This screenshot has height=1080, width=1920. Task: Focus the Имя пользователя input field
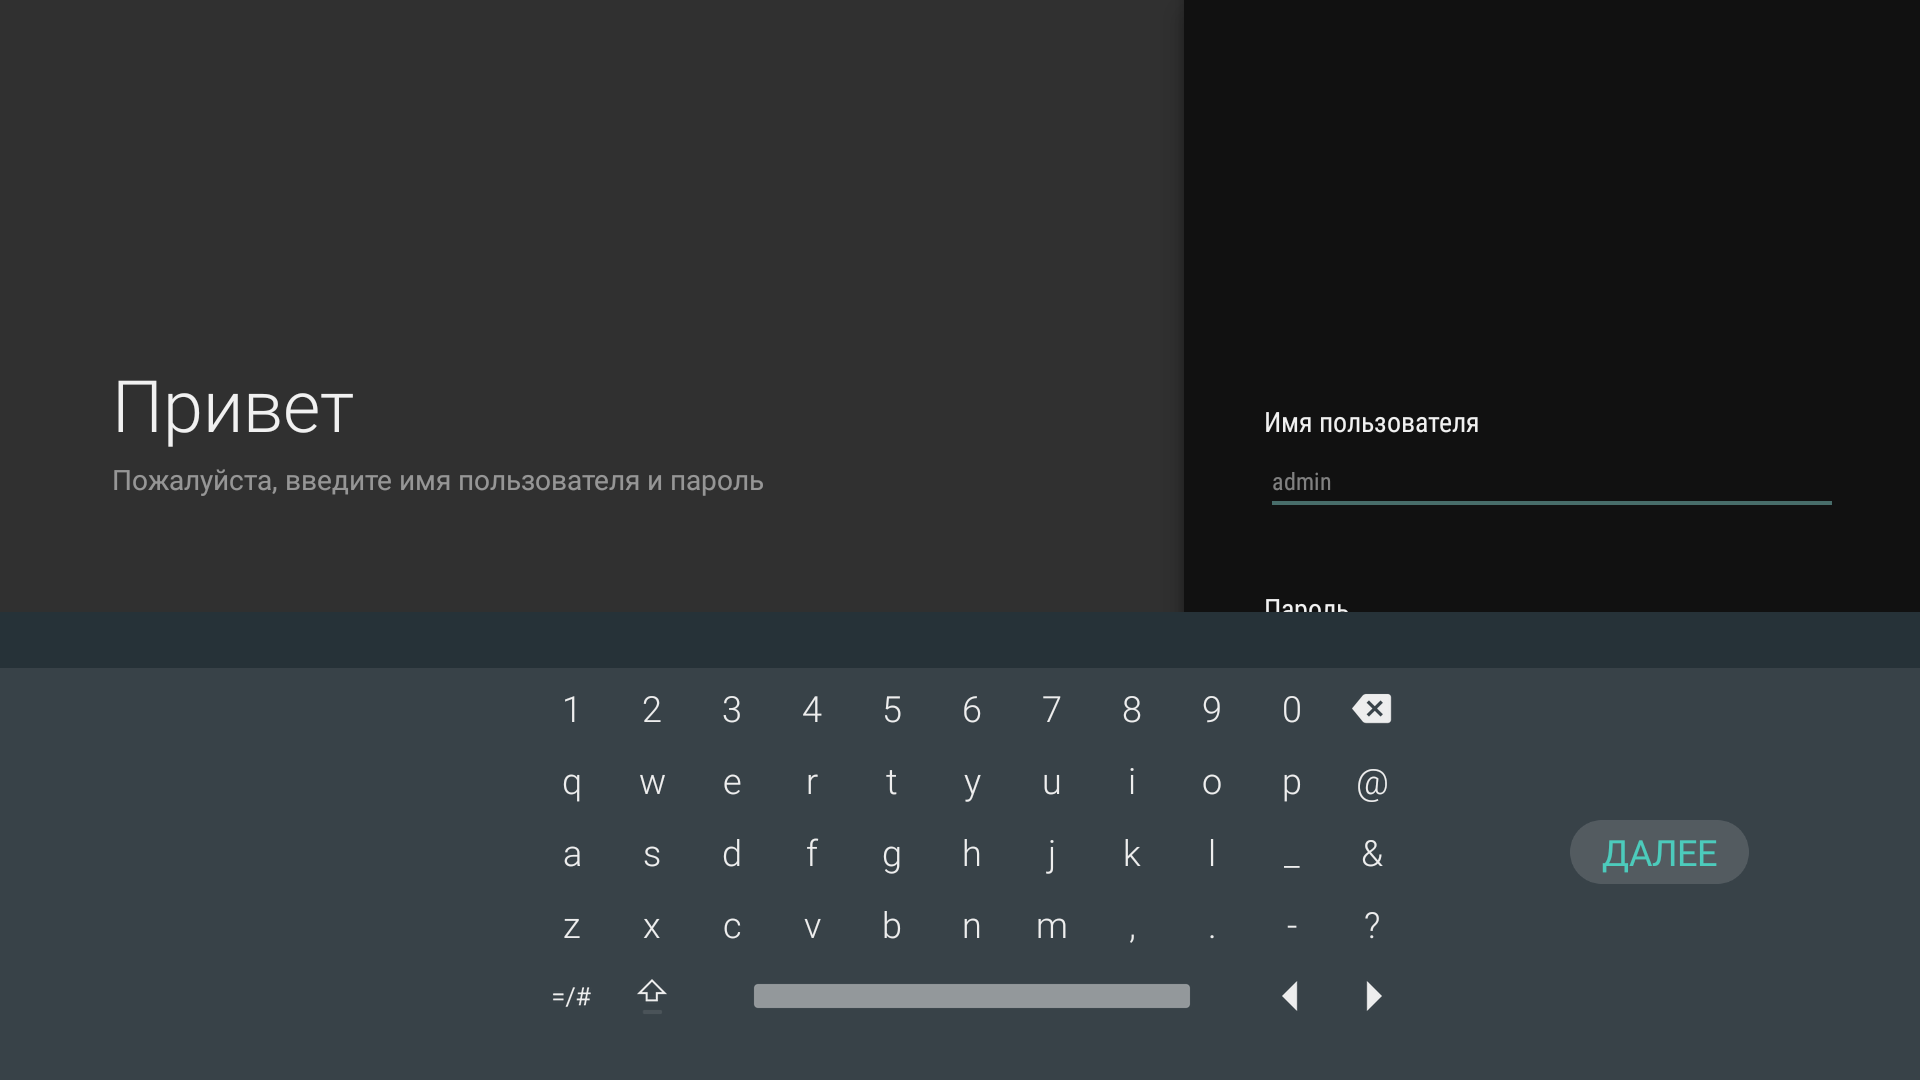(1551, 483)
